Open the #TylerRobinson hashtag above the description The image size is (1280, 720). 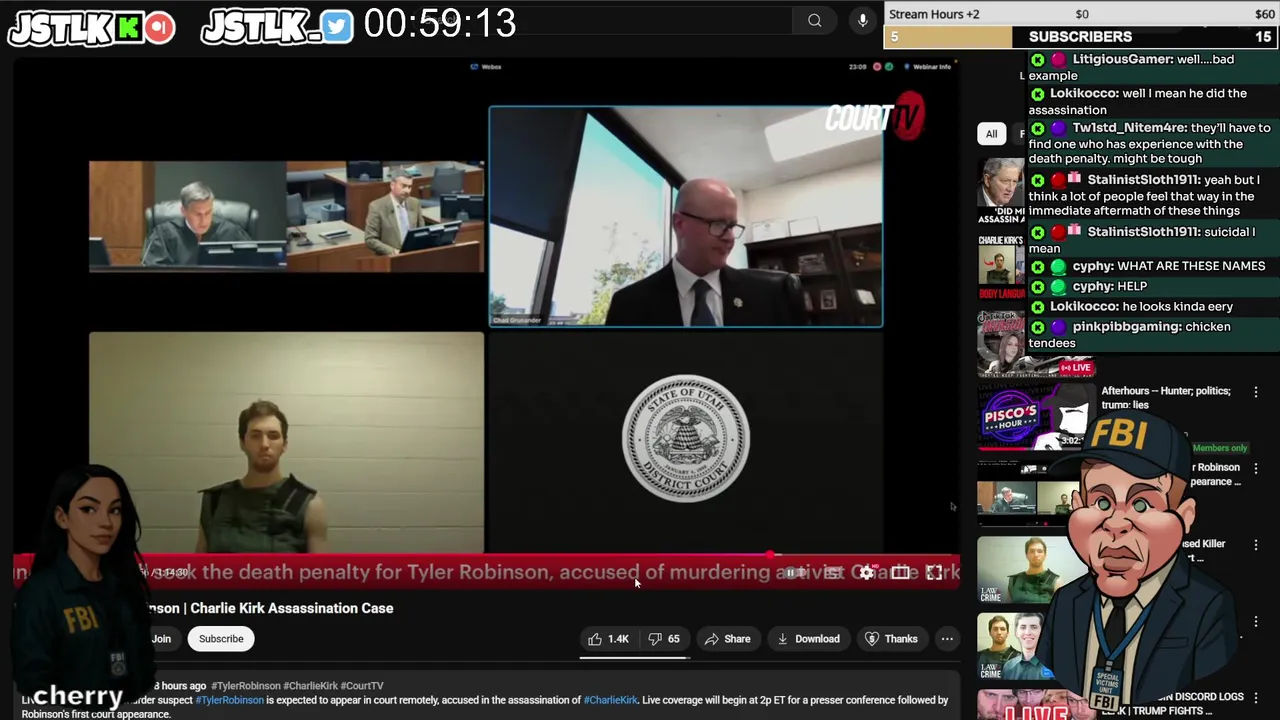click(x=245, y=686)
